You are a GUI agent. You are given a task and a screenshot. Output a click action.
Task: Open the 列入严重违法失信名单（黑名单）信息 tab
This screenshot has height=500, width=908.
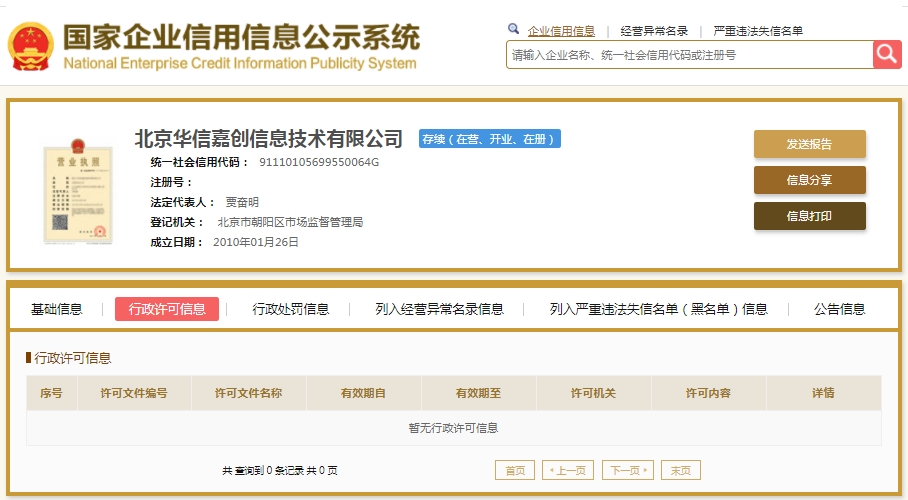(658, 309)
